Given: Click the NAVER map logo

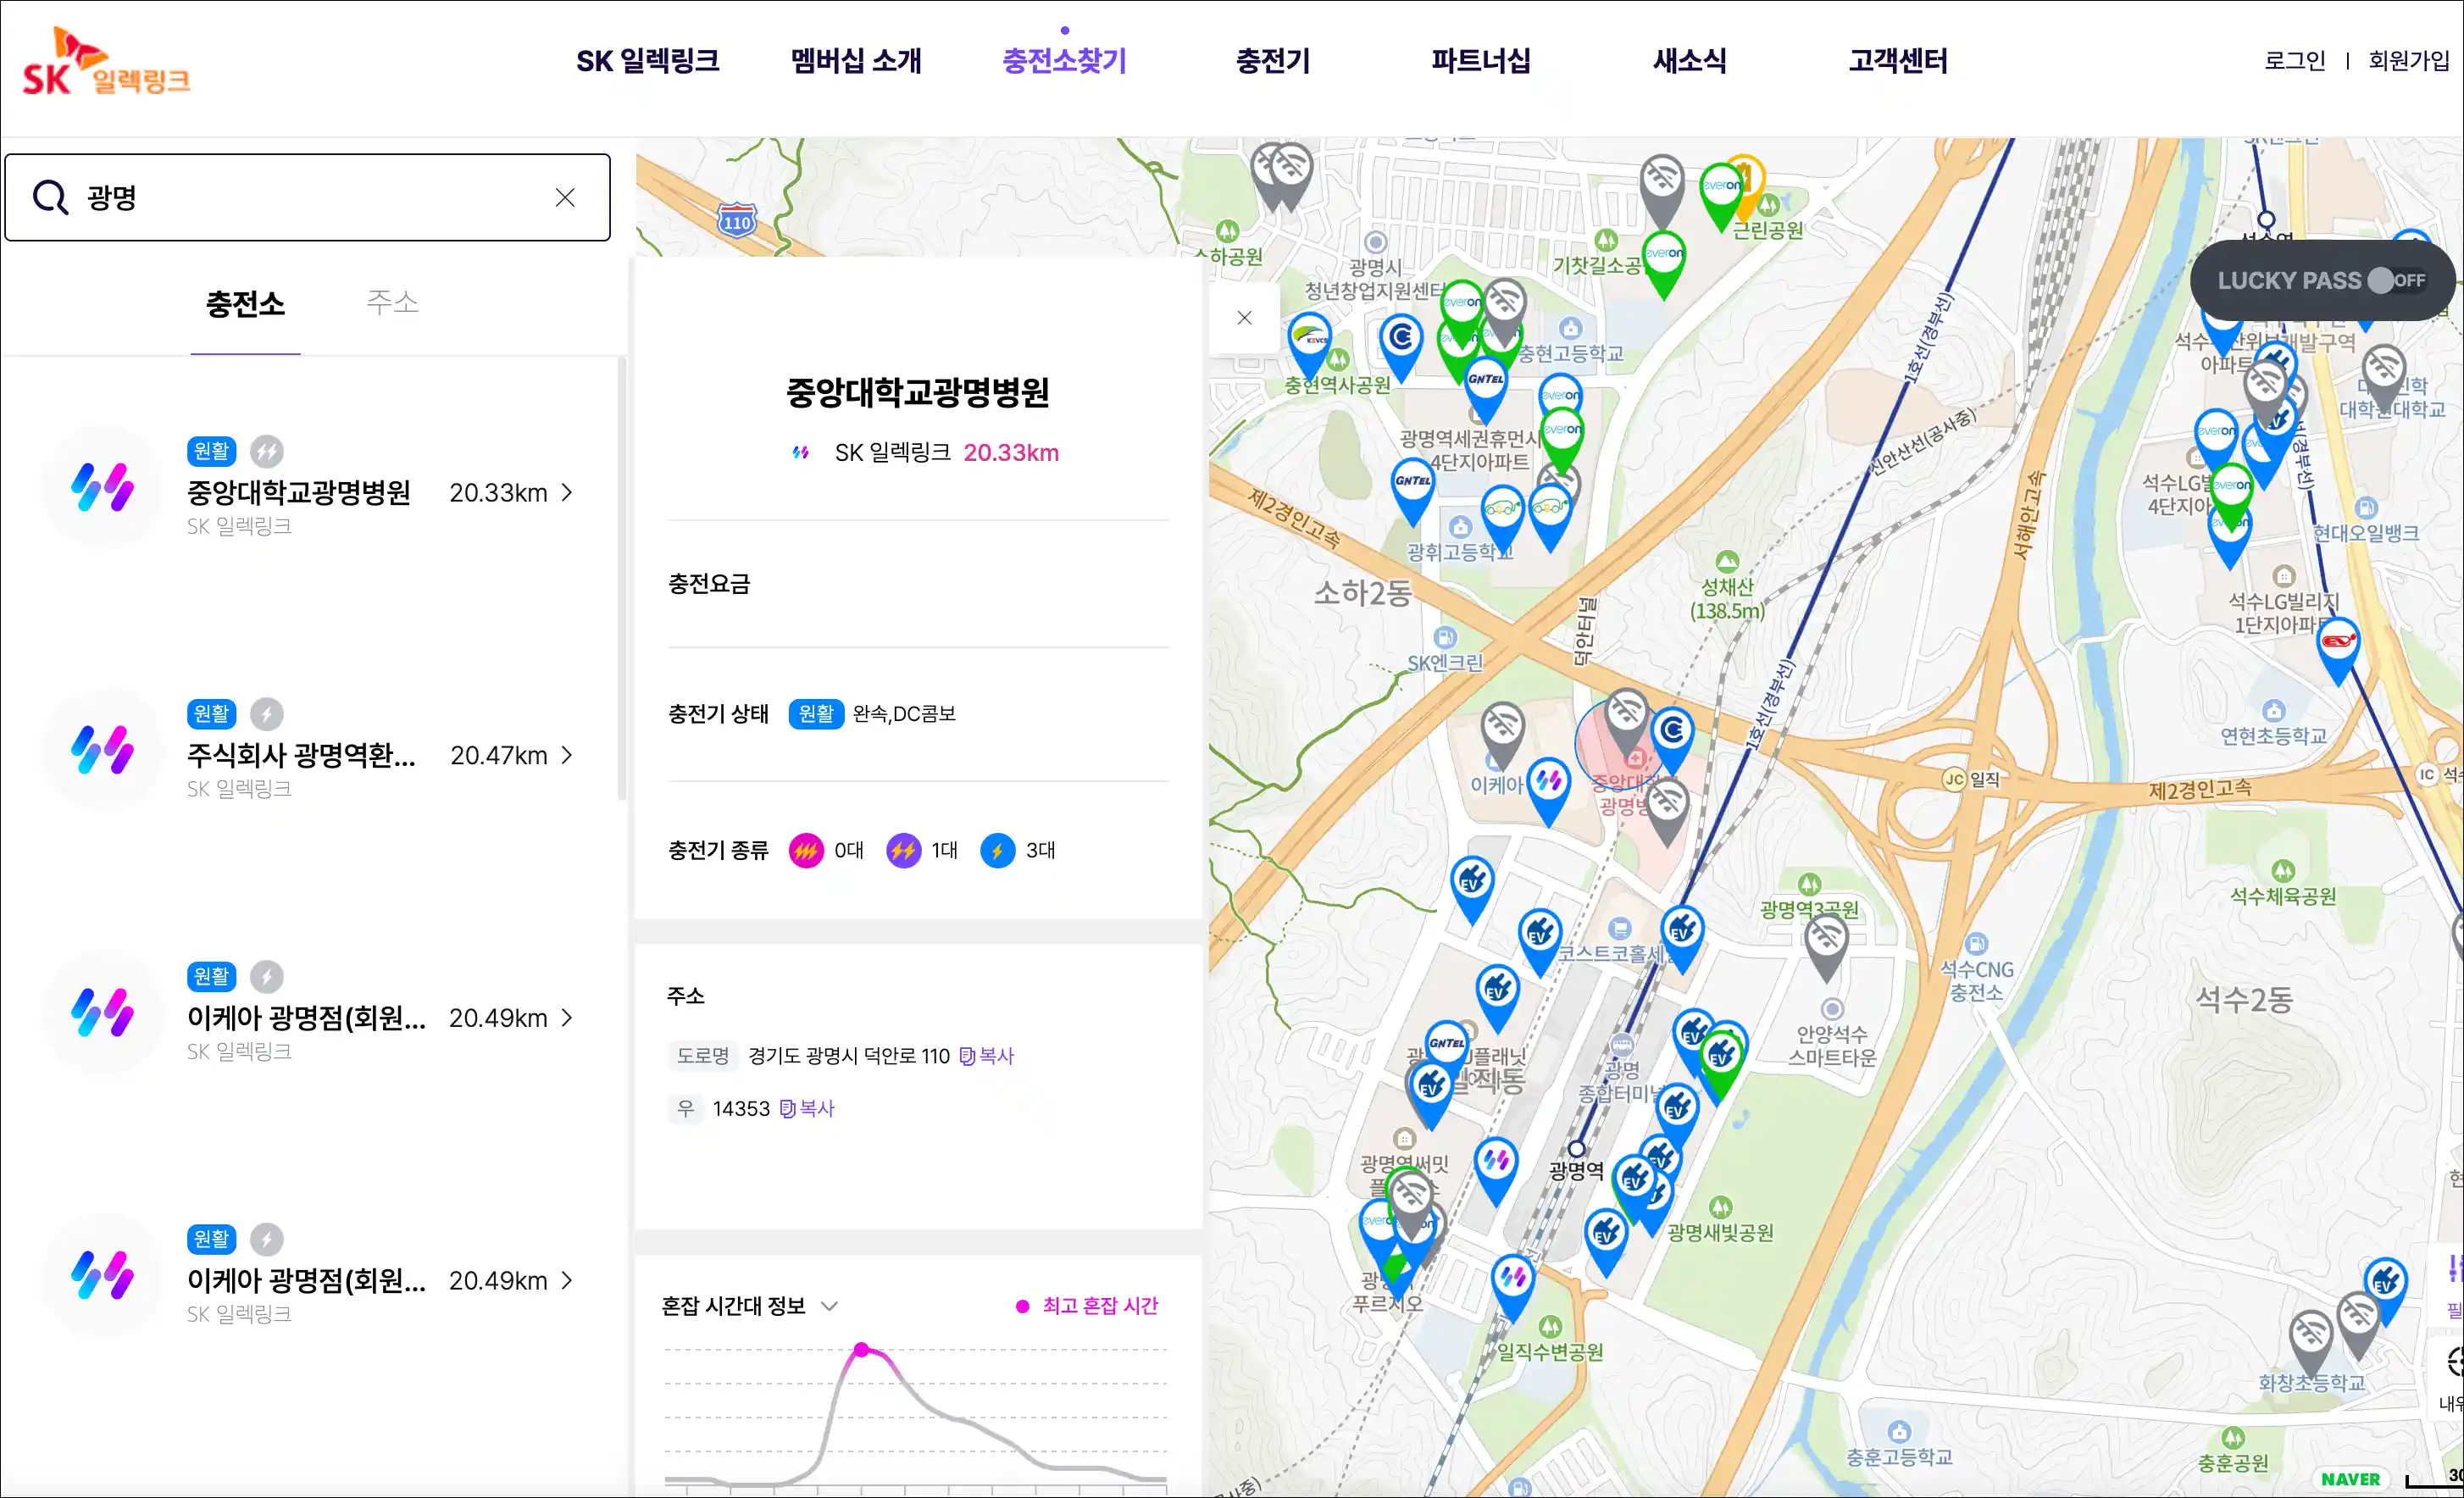Looking at the screenshot, I should 2350,1479.
